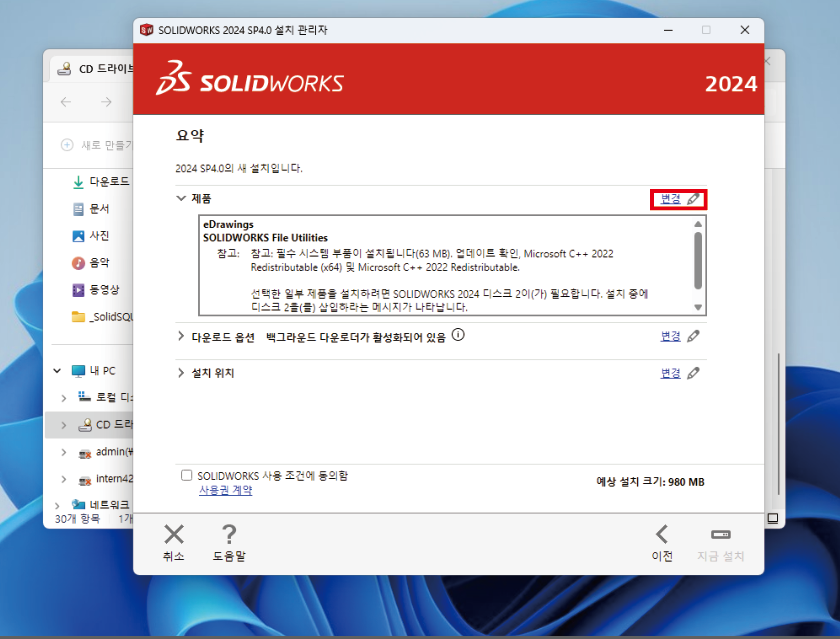Open 음악 folder in Explorer sidebar
The image size is (840, 639).
pyautogui.click(x=91, y=262)
